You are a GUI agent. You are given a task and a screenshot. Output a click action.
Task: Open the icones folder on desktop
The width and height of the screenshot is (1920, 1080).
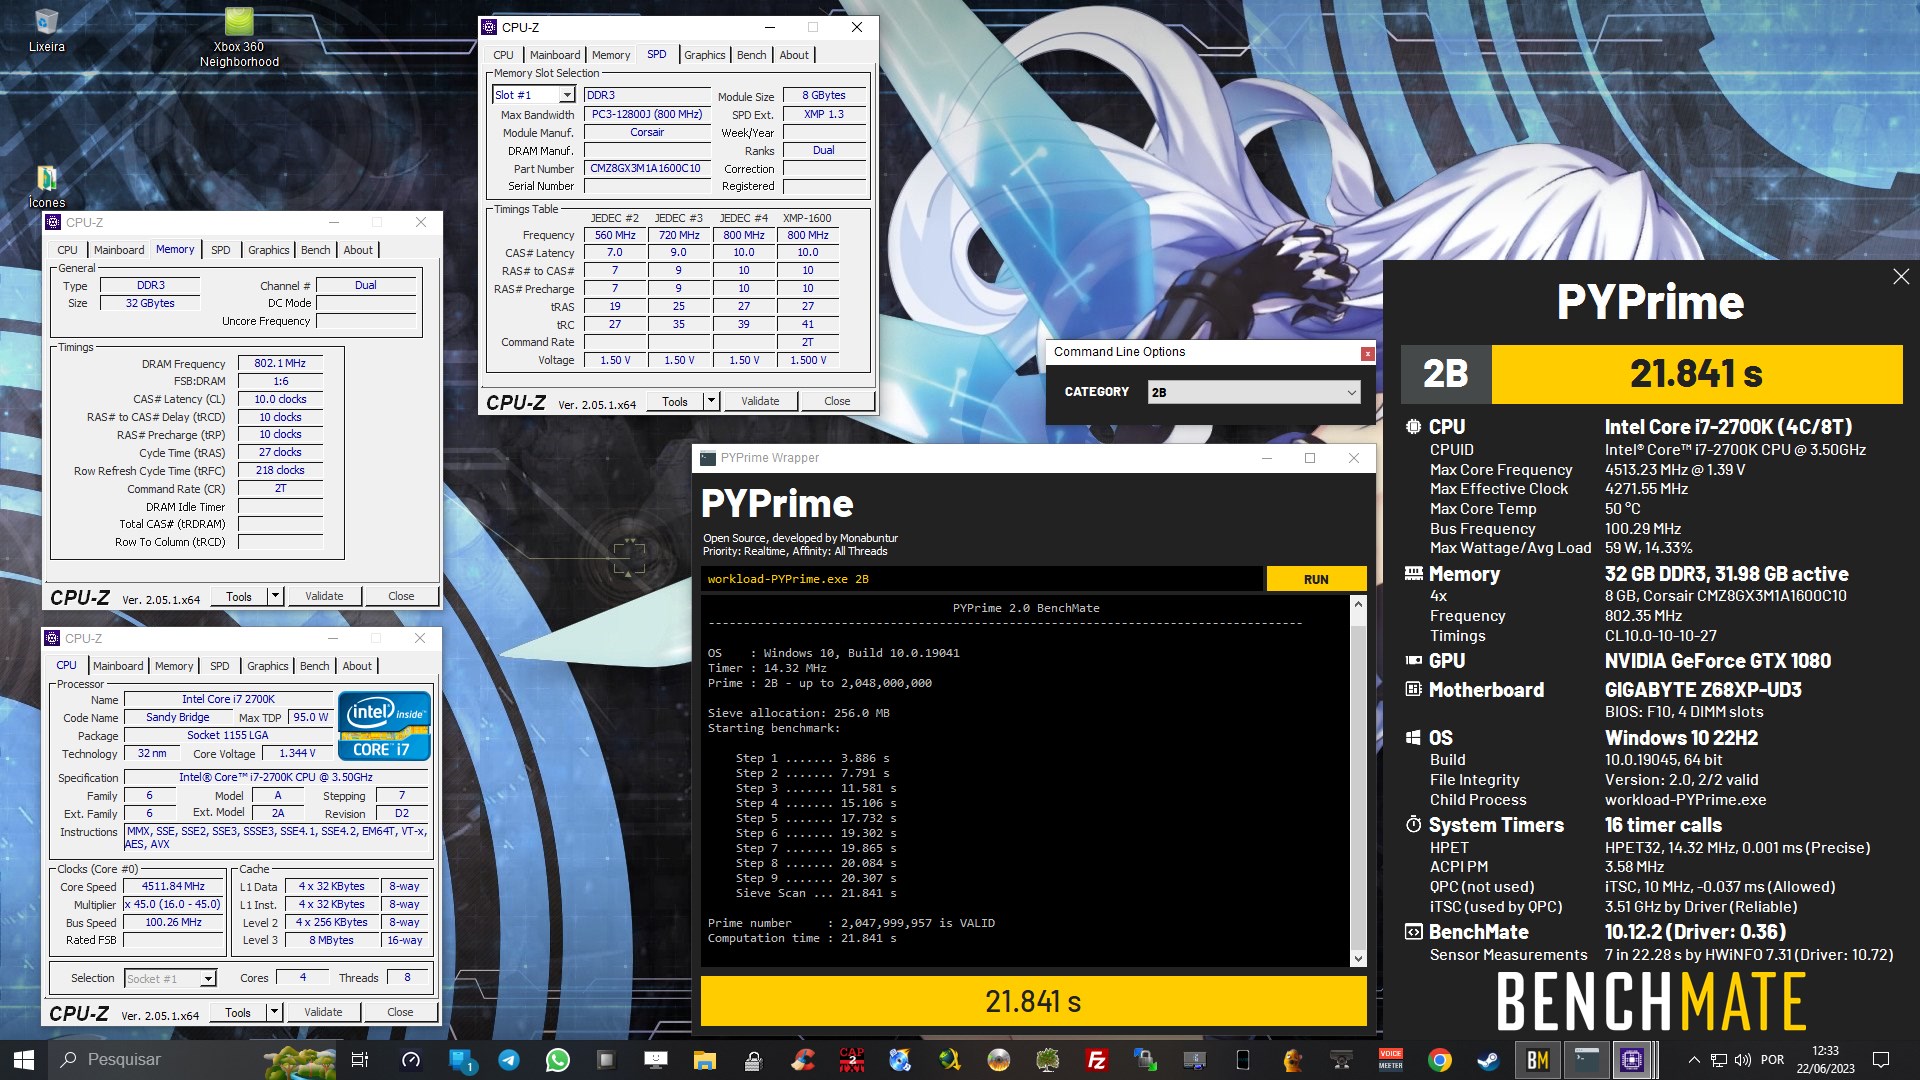pos(46,186)
